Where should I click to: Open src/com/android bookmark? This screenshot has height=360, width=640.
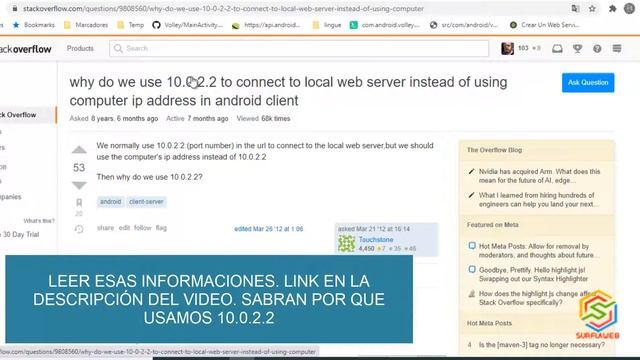(x=464, y=25)
